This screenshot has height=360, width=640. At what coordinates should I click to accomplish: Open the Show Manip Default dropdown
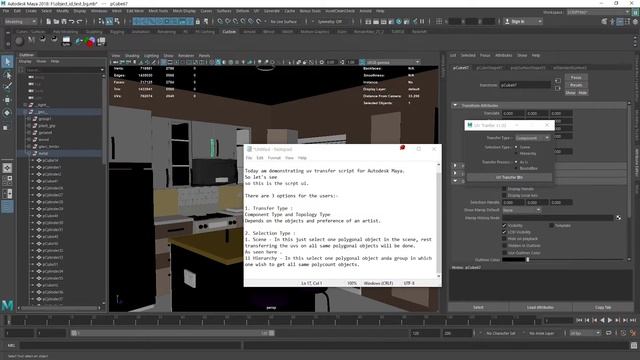[x=521, y=210]
